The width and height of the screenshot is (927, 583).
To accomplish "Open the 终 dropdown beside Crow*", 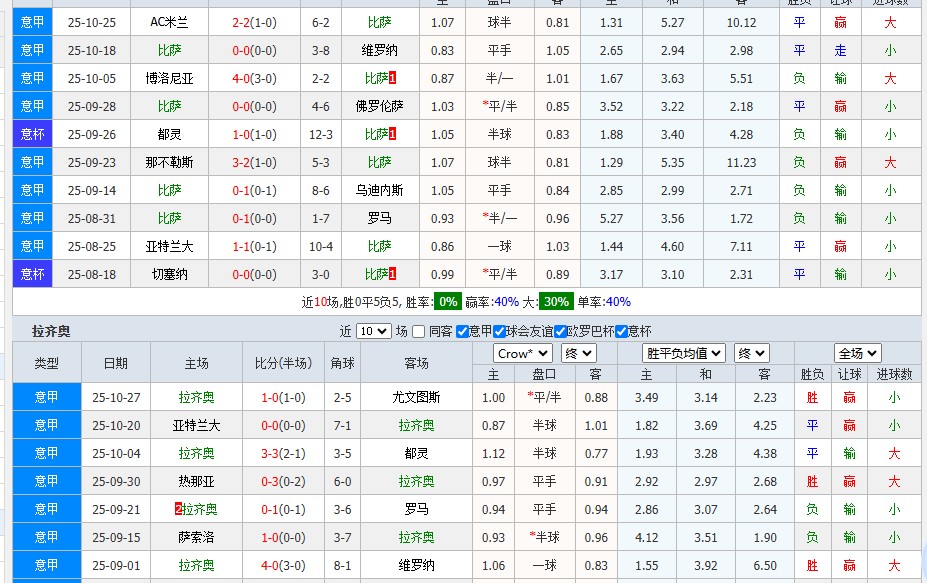I will tap(578, 354).
